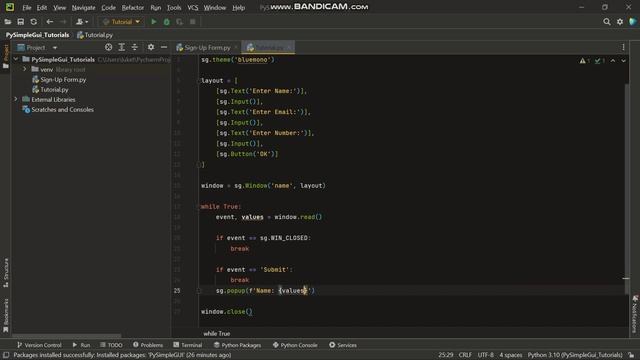Open the Tools menu
This screenshot has width=640, height=360.
point(174,8)
